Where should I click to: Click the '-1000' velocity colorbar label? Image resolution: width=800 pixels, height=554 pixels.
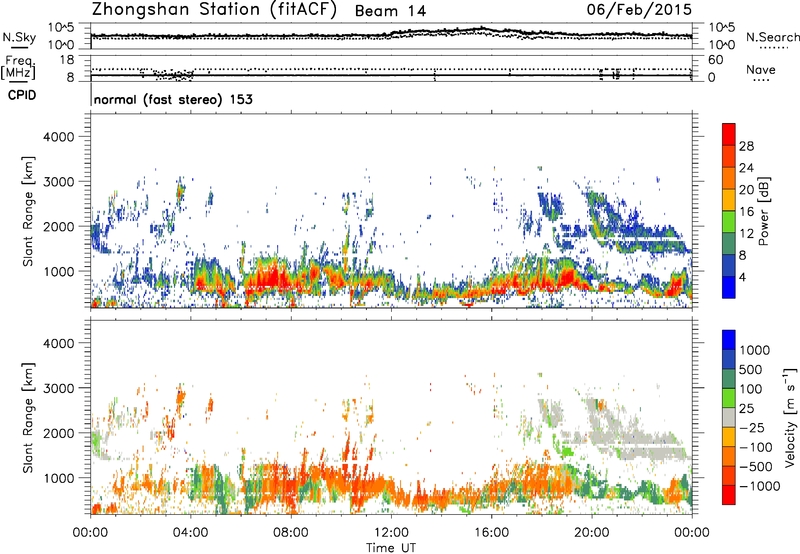(759, 486)
